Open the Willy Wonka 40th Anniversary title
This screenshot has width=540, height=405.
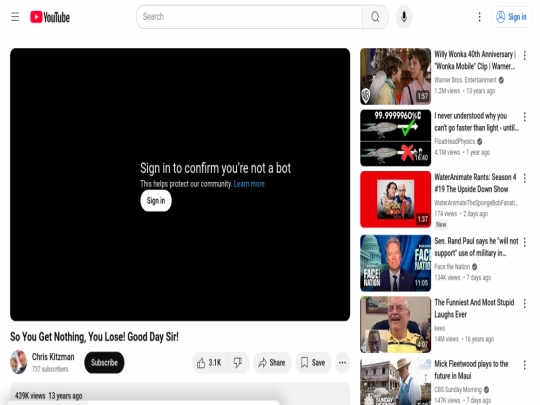(475, 60)
